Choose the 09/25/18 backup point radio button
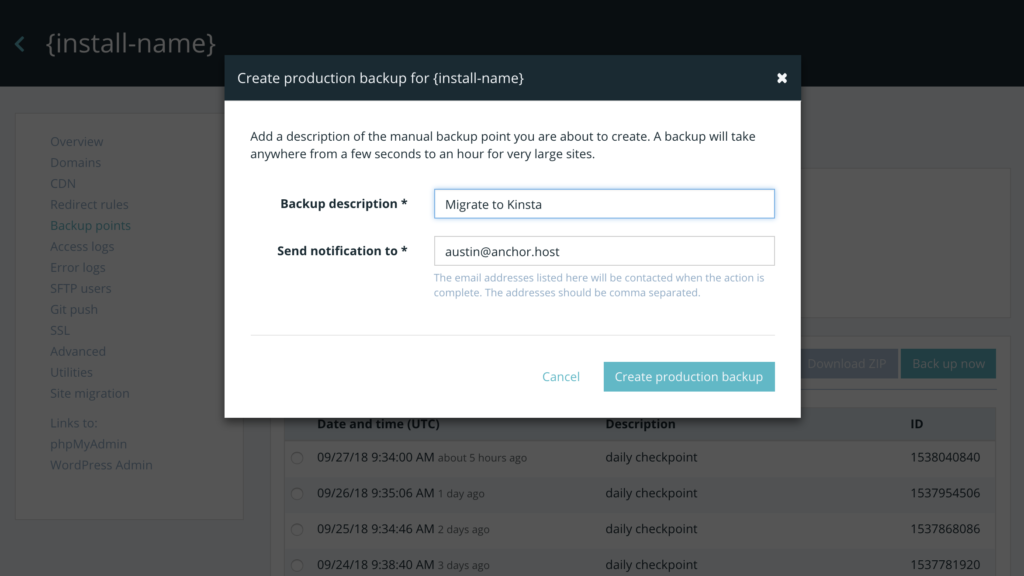This screenshot has width=1024, height=576. 297,530
